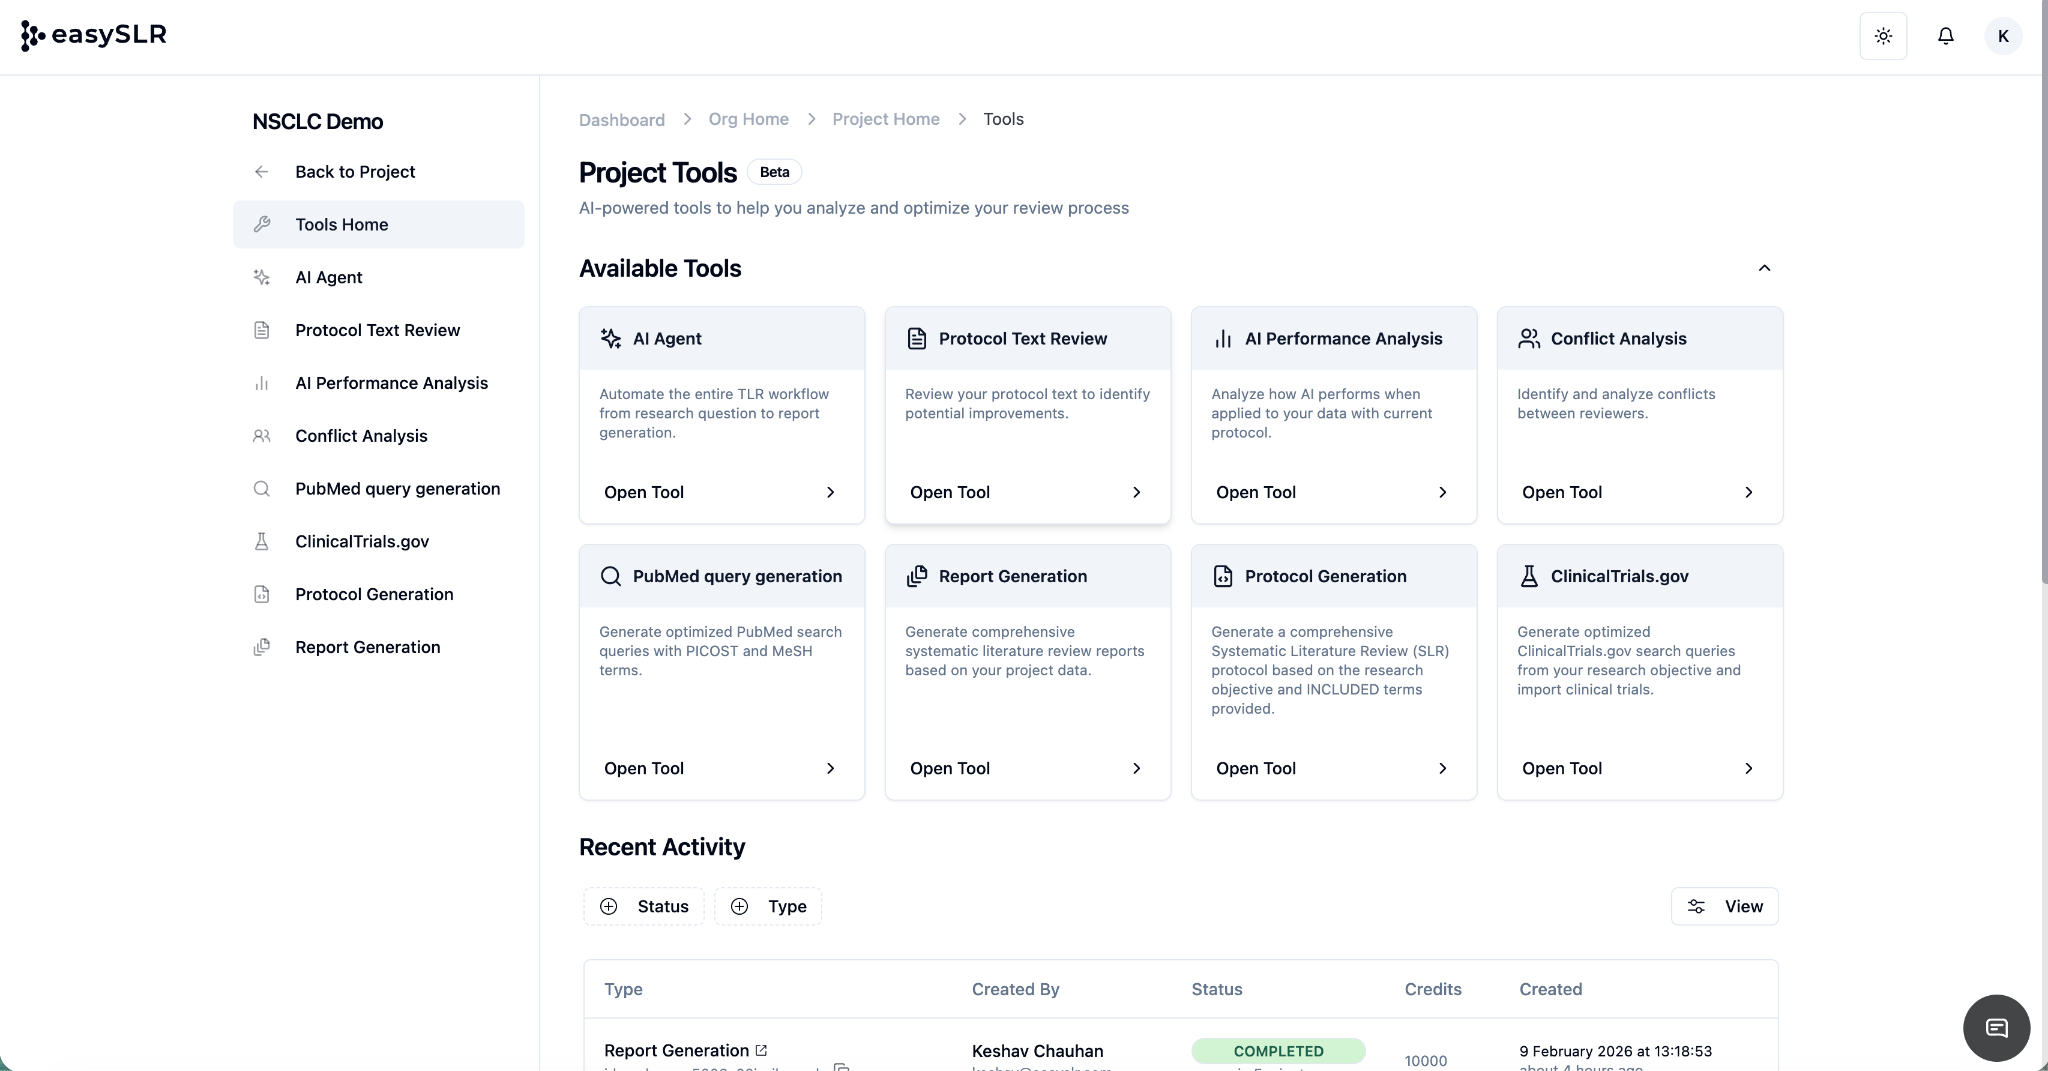Click the back arrow next to Back to Project

pos(262,172)
